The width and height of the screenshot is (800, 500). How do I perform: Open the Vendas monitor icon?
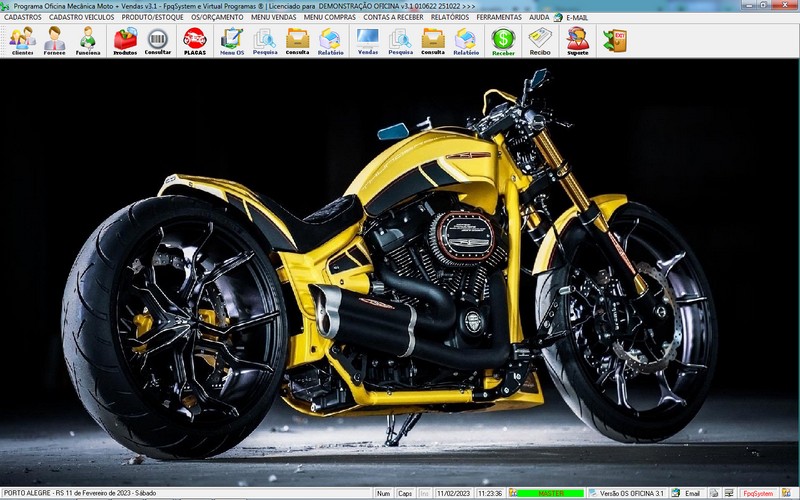(x=368, y=41)
